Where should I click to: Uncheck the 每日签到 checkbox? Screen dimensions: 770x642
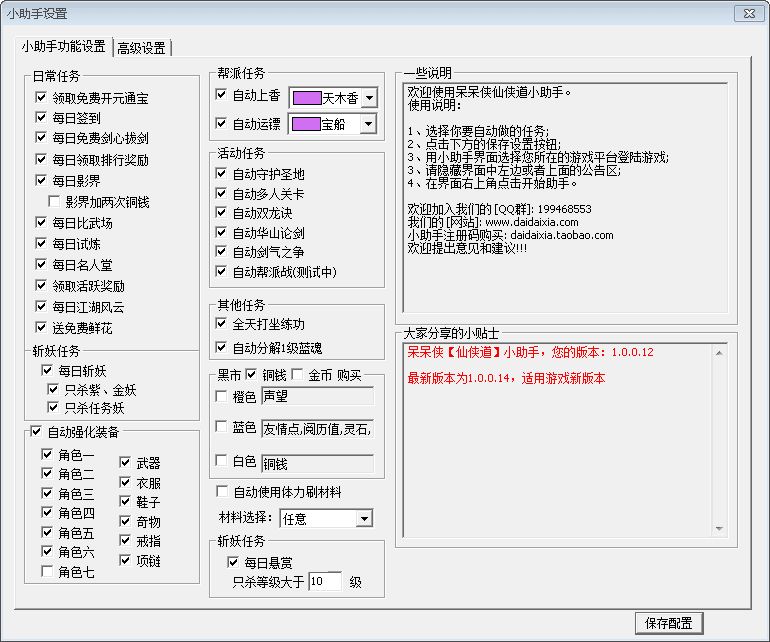click(x=41, y=118)
